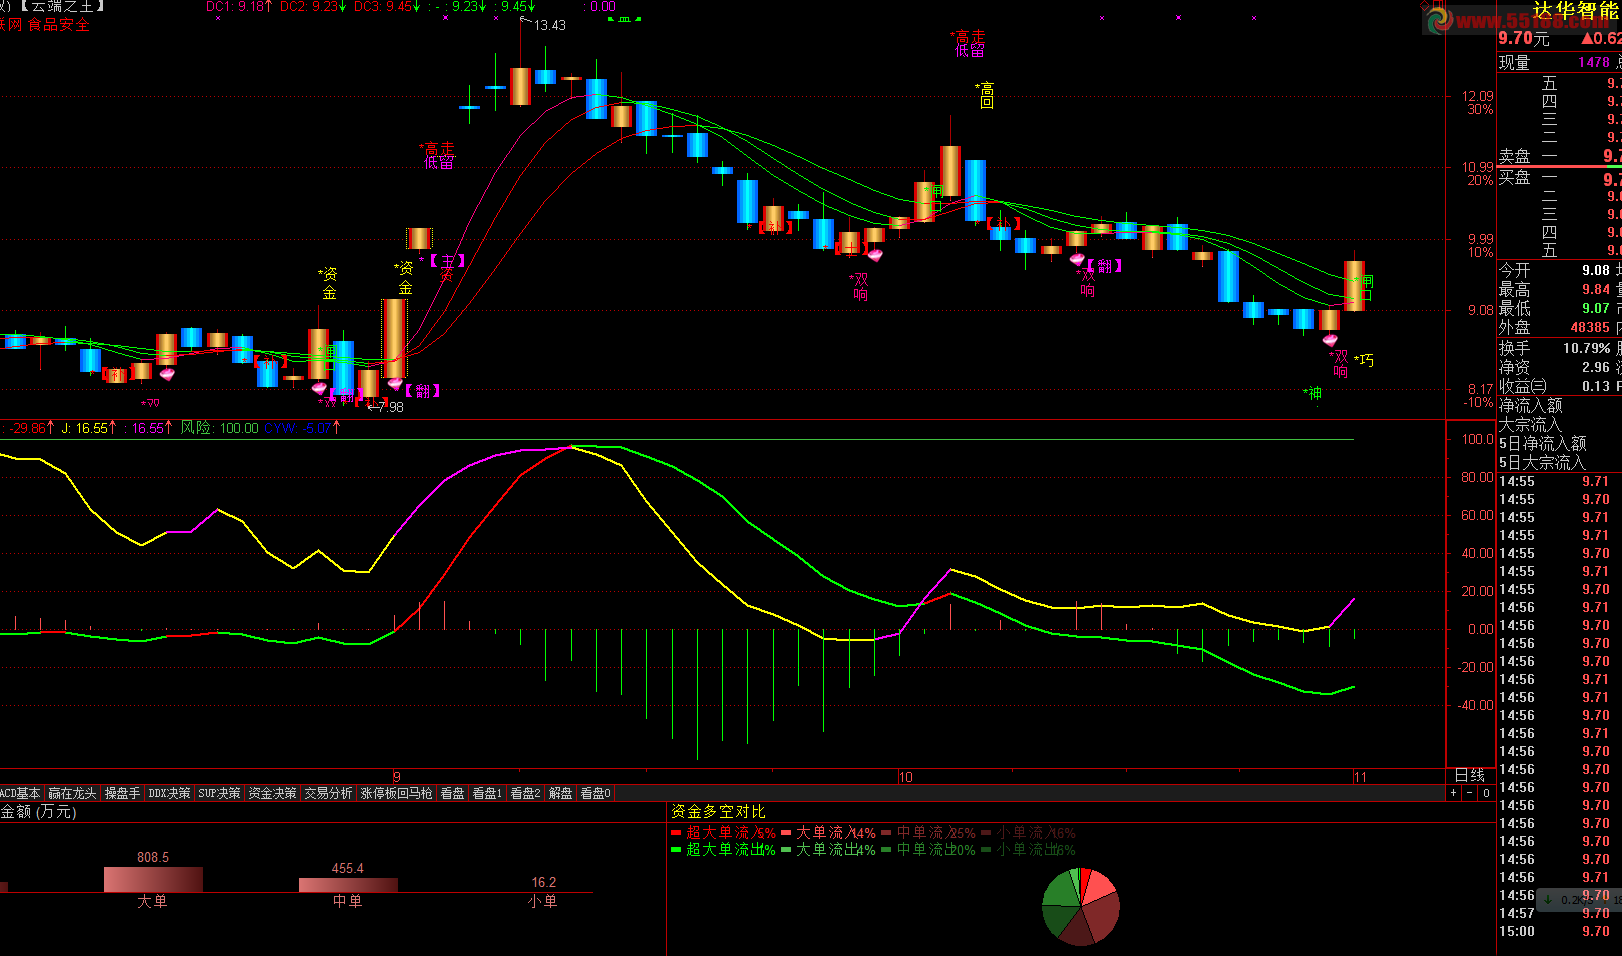Select the DDX决策 tab

[169, 793]
